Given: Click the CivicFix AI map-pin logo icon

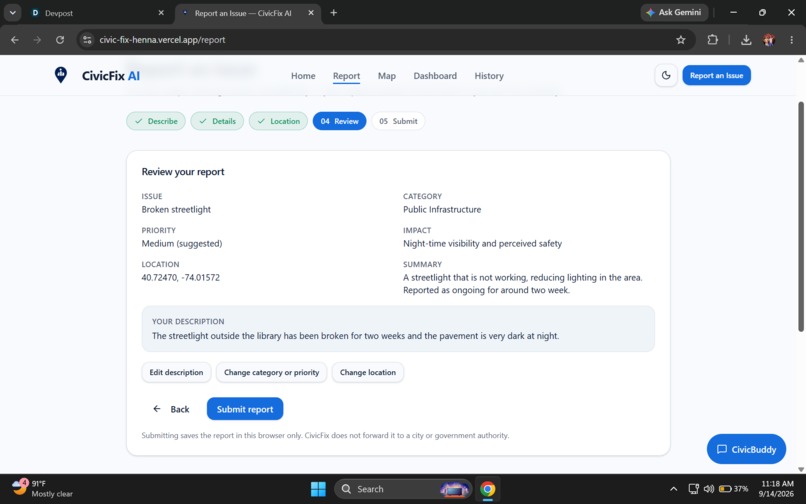Looking at the screenshot, I should click(x=61, y=75).
